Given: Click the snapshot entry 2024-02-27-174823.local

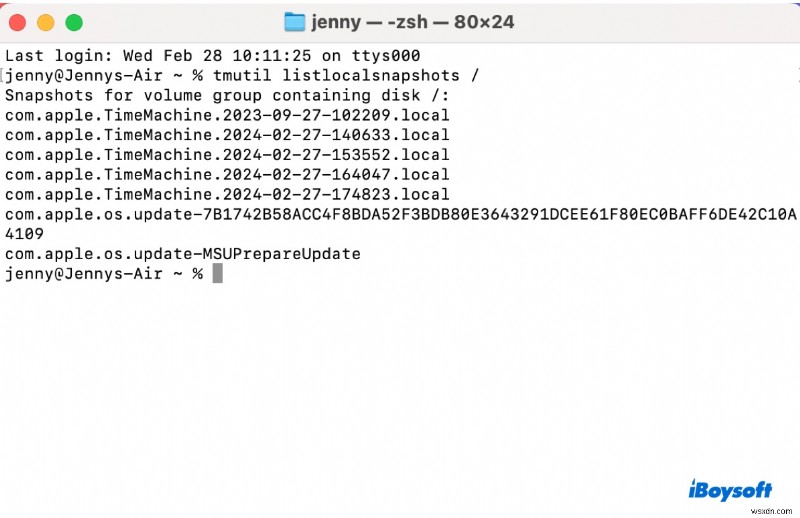Looking at the screenshot, I should (227, 194).
